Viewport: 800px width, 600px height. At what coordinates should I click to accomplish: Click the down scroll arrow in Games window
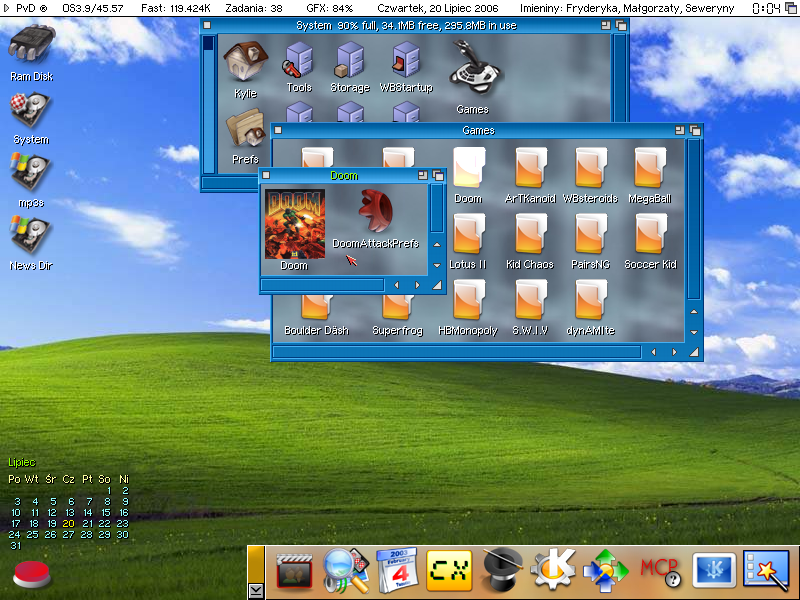coord(694,332)
